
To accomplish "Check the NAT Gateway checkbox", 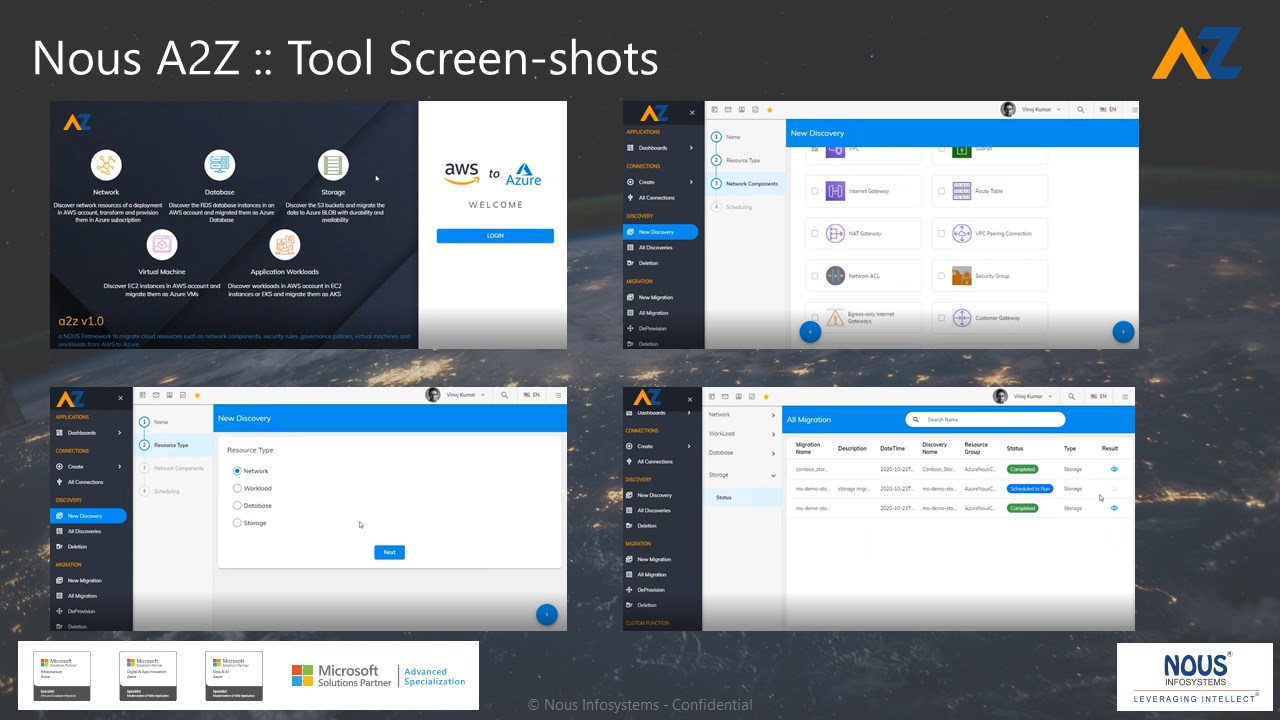I will point(815,234).
